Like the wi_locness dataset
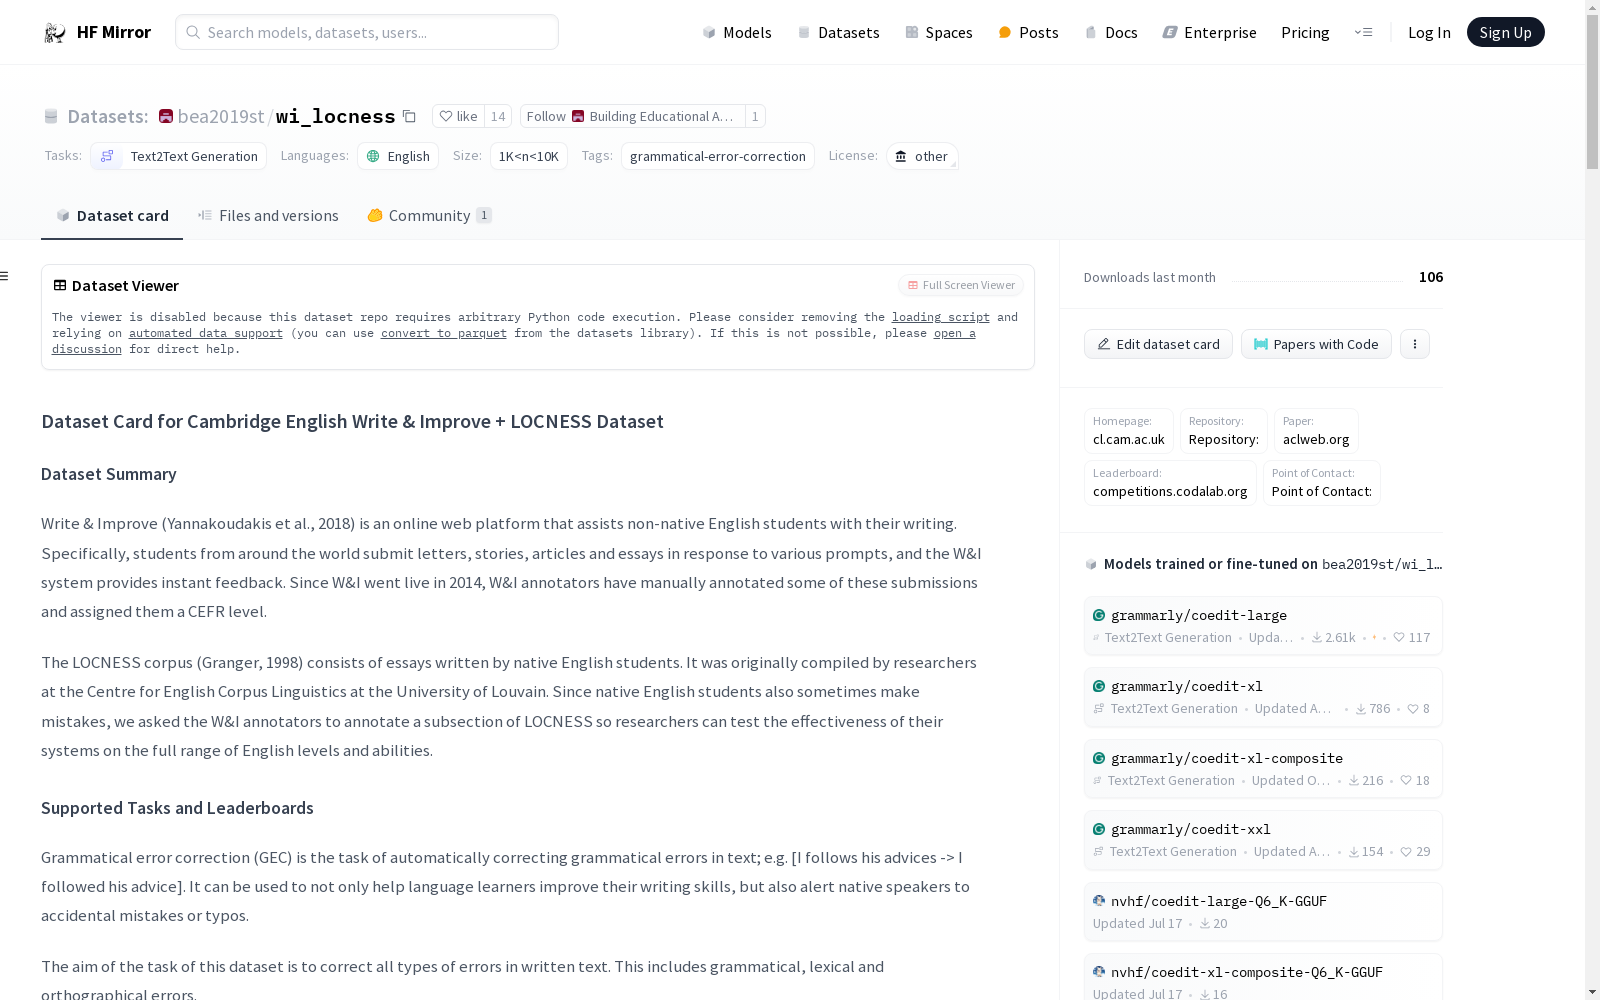Screen dimensions: 1600x1000 [x=459, y=116]
